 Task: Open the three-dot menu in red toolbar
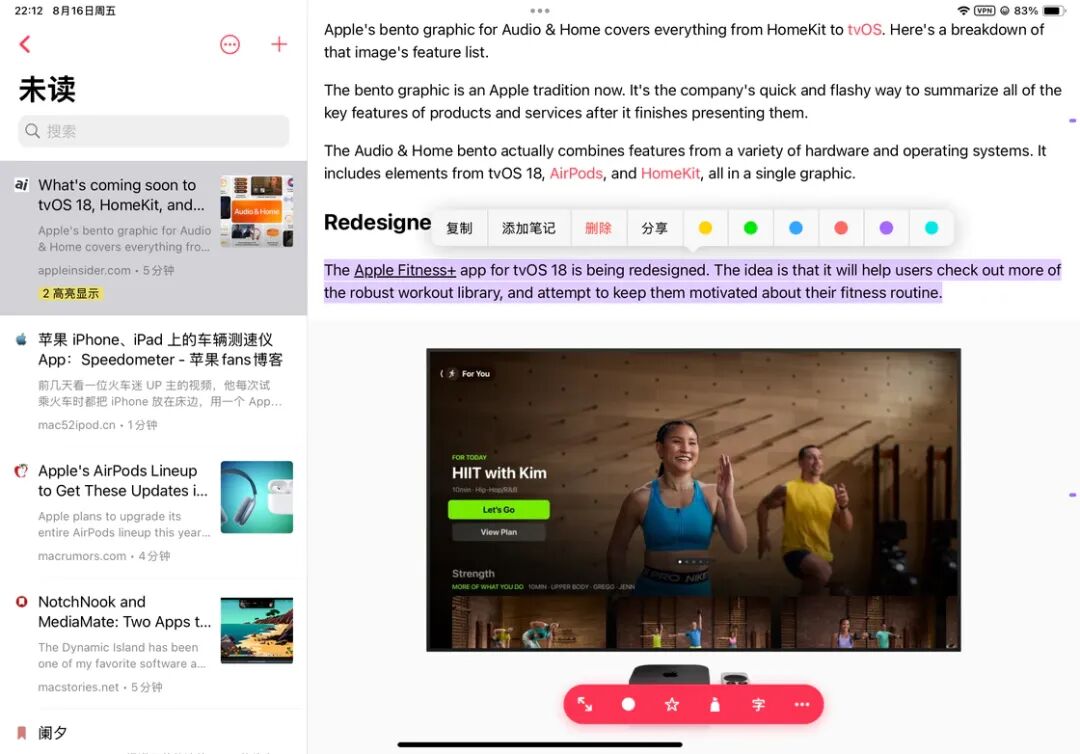pos(802,704)
